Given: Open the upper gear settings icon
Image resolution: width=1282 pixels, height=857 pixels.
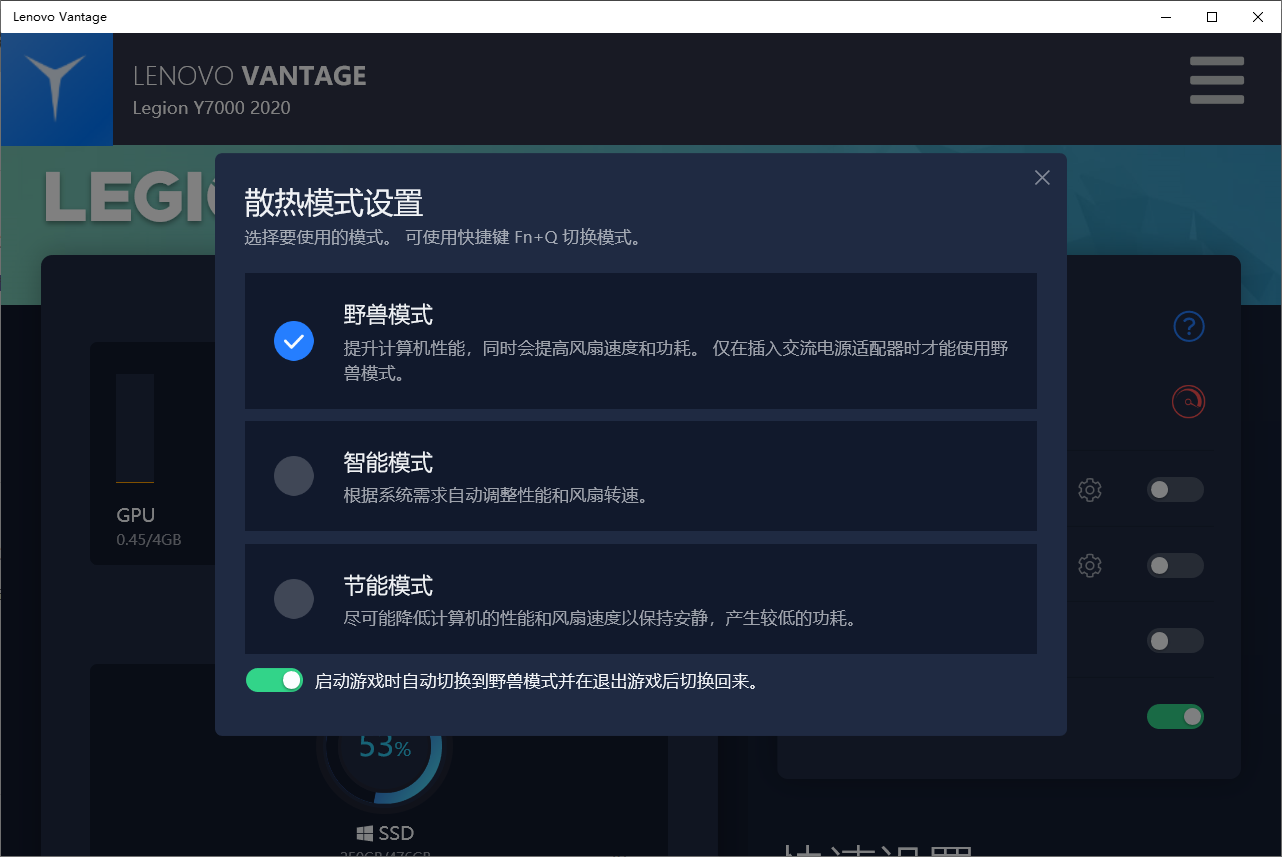Looking at the screenshot, I should (1090, 490).
